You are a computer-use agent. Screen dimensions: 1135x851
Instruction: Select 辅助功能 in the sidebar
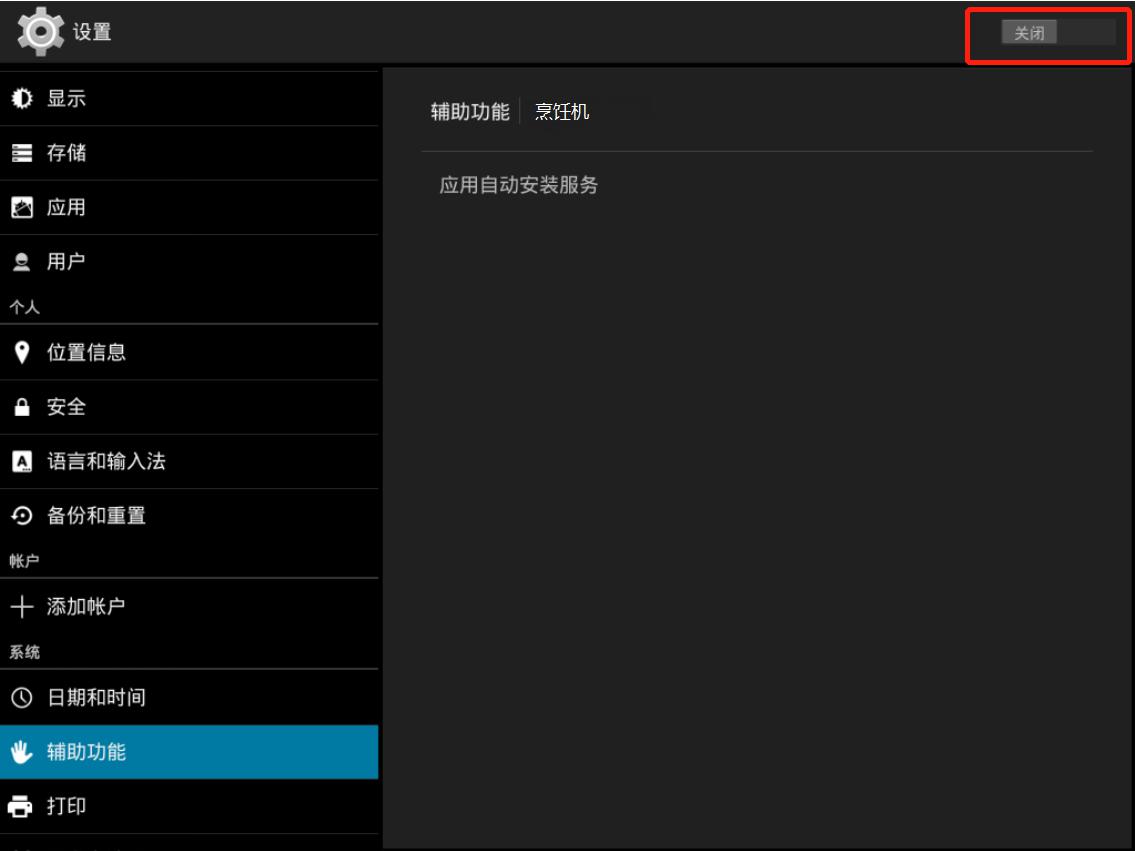coord(87,752)
